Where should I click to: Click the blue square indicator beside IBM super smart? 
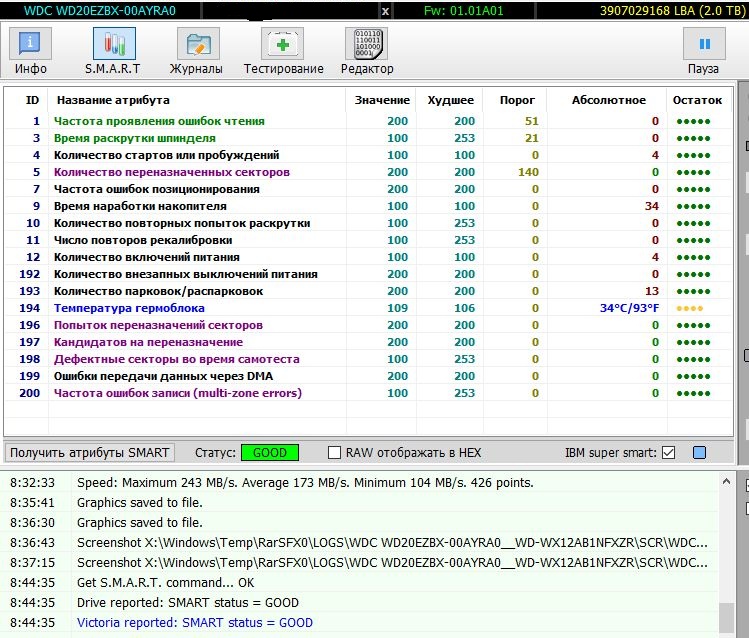[699, 453]
